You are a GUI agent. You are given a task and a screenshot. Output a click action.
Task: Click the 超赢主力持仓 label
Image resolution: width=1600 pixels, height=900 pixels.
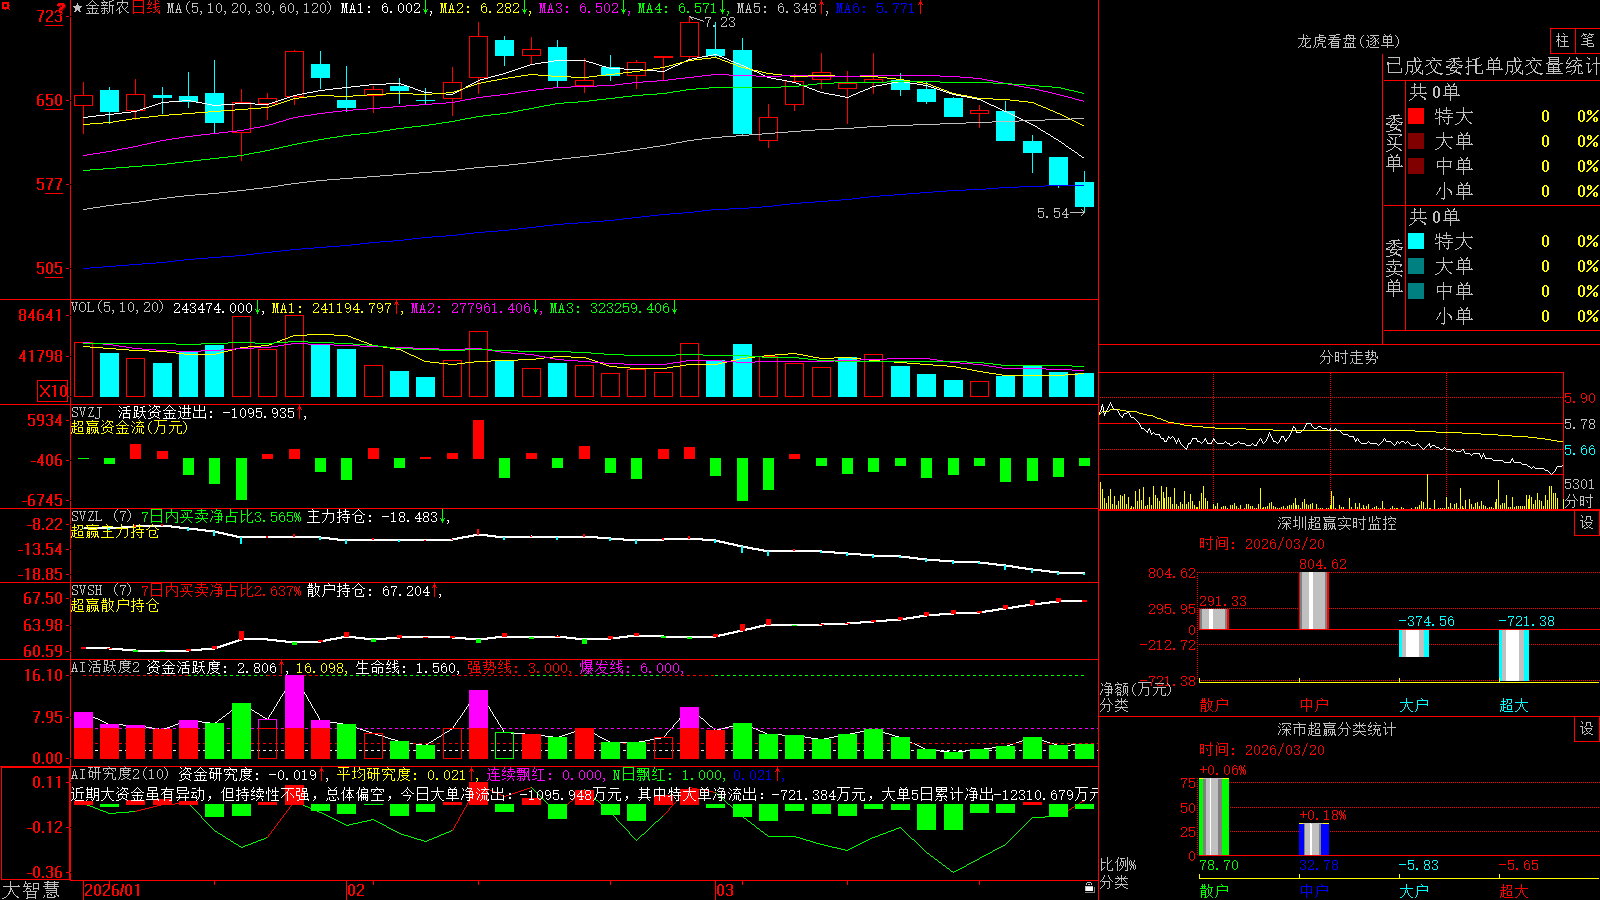pos(115,532)
